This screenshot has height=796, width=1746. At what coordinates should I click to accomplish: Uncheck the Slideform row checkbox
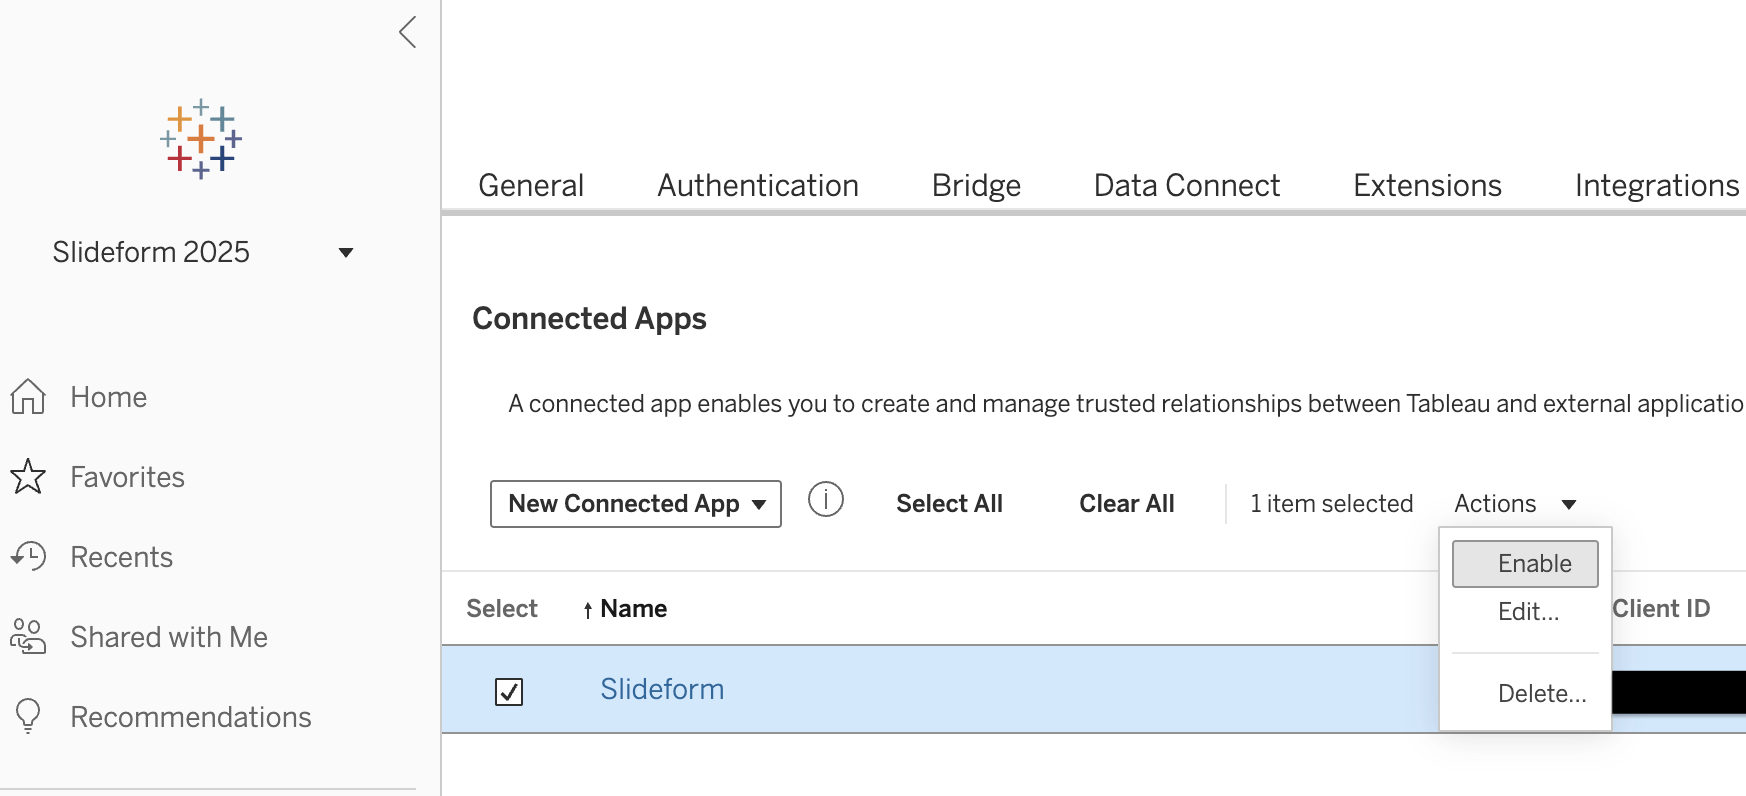click(509, 691)
